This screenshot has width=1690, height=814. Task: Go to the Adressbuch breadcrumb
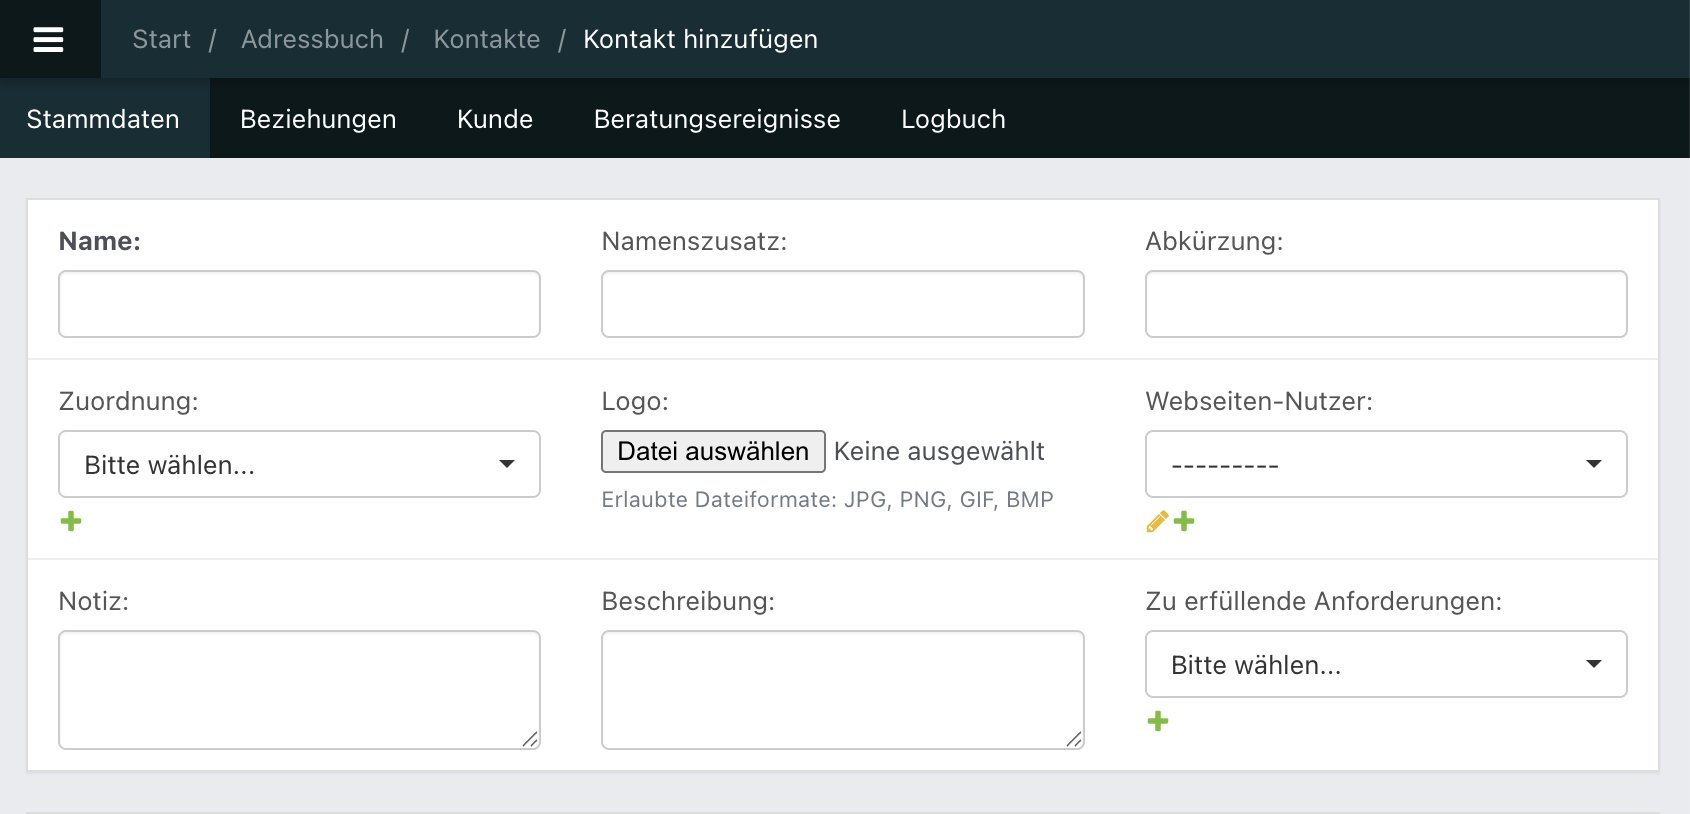pyautogui.click(x=312, y=39)
